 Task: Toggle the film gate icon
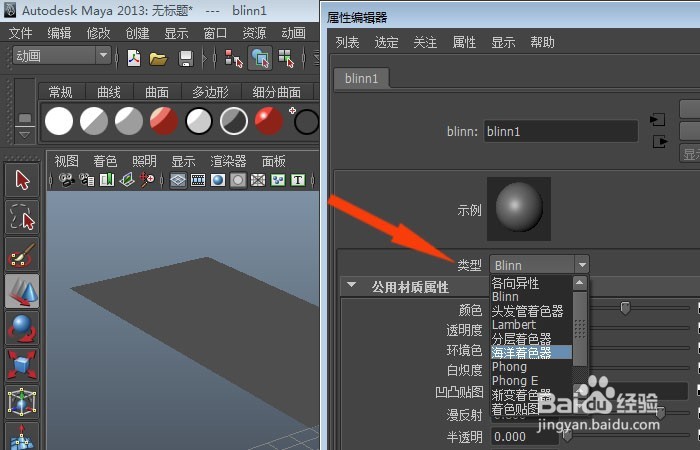198,180
